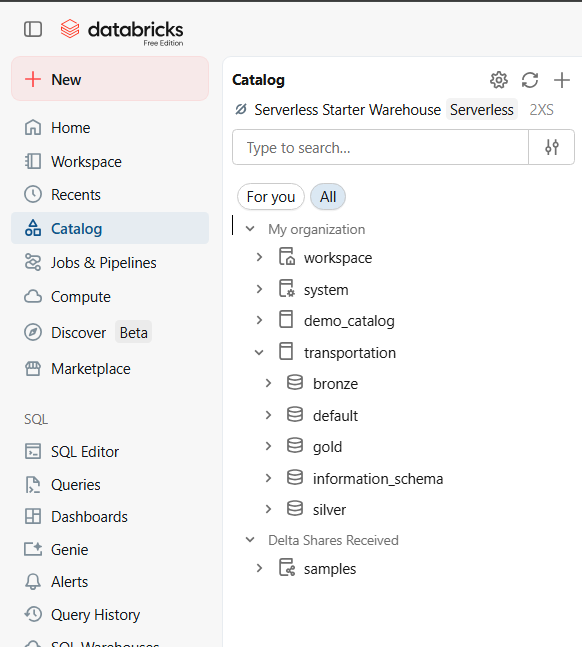The width and height of the screenshot is (582, 647).
Task: Click the Queries file icon
Action: pos(33,484)
